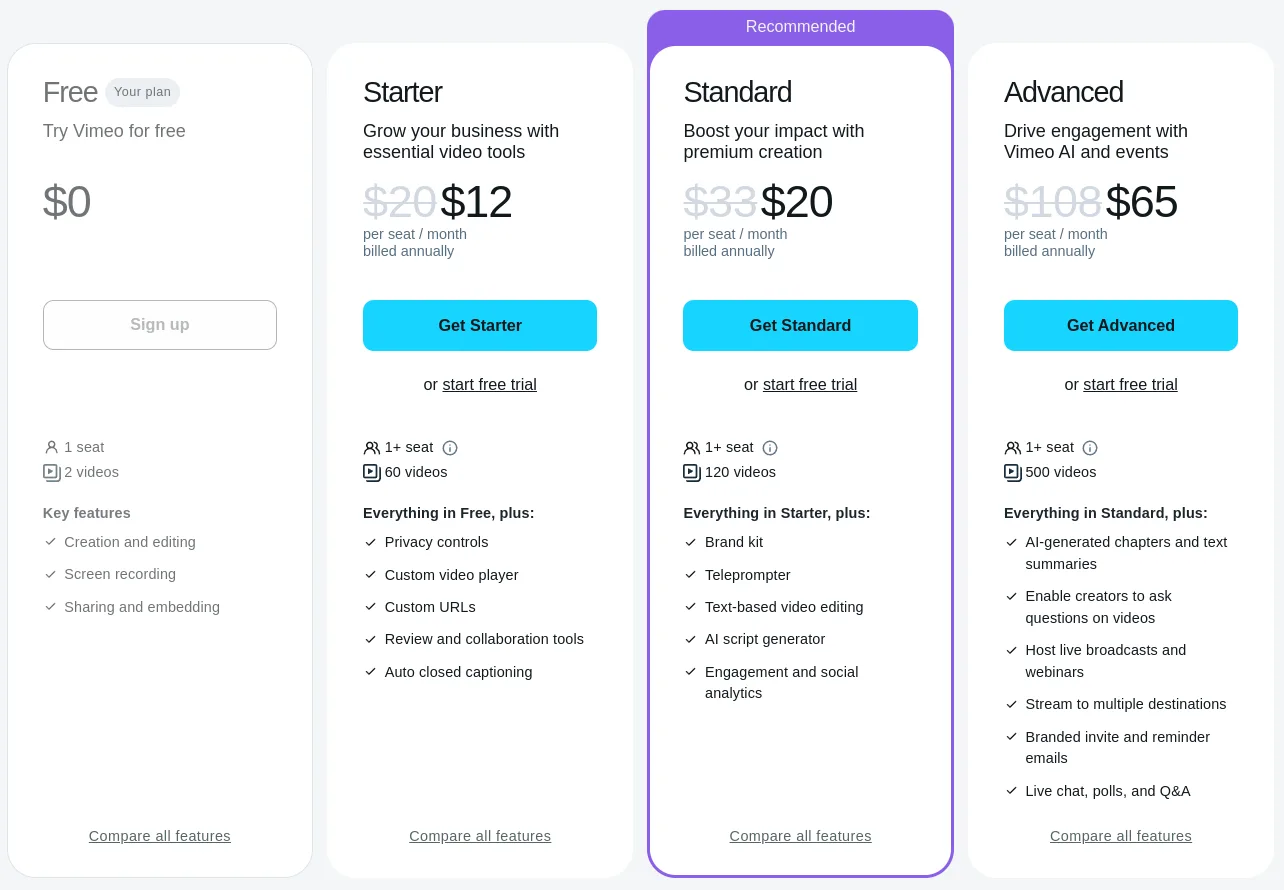Start free trial for the Standard plan
This screenshot has width=1284, height=890.
tap(809, 385)
